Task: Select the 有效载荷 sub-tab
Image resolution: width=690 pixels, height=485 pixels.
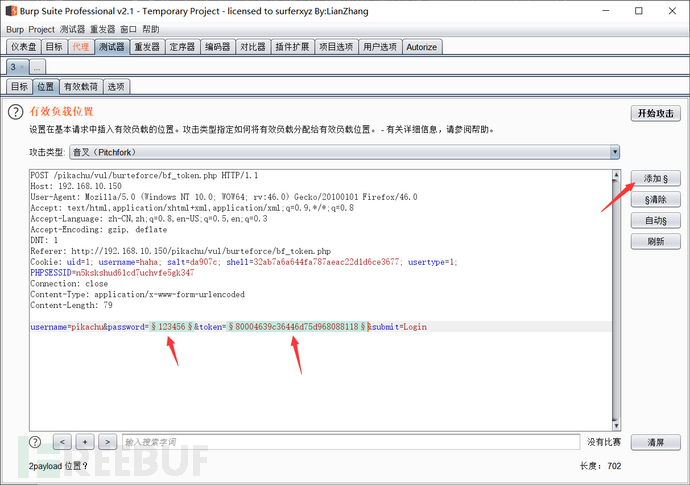Action: tap(81, 86)
